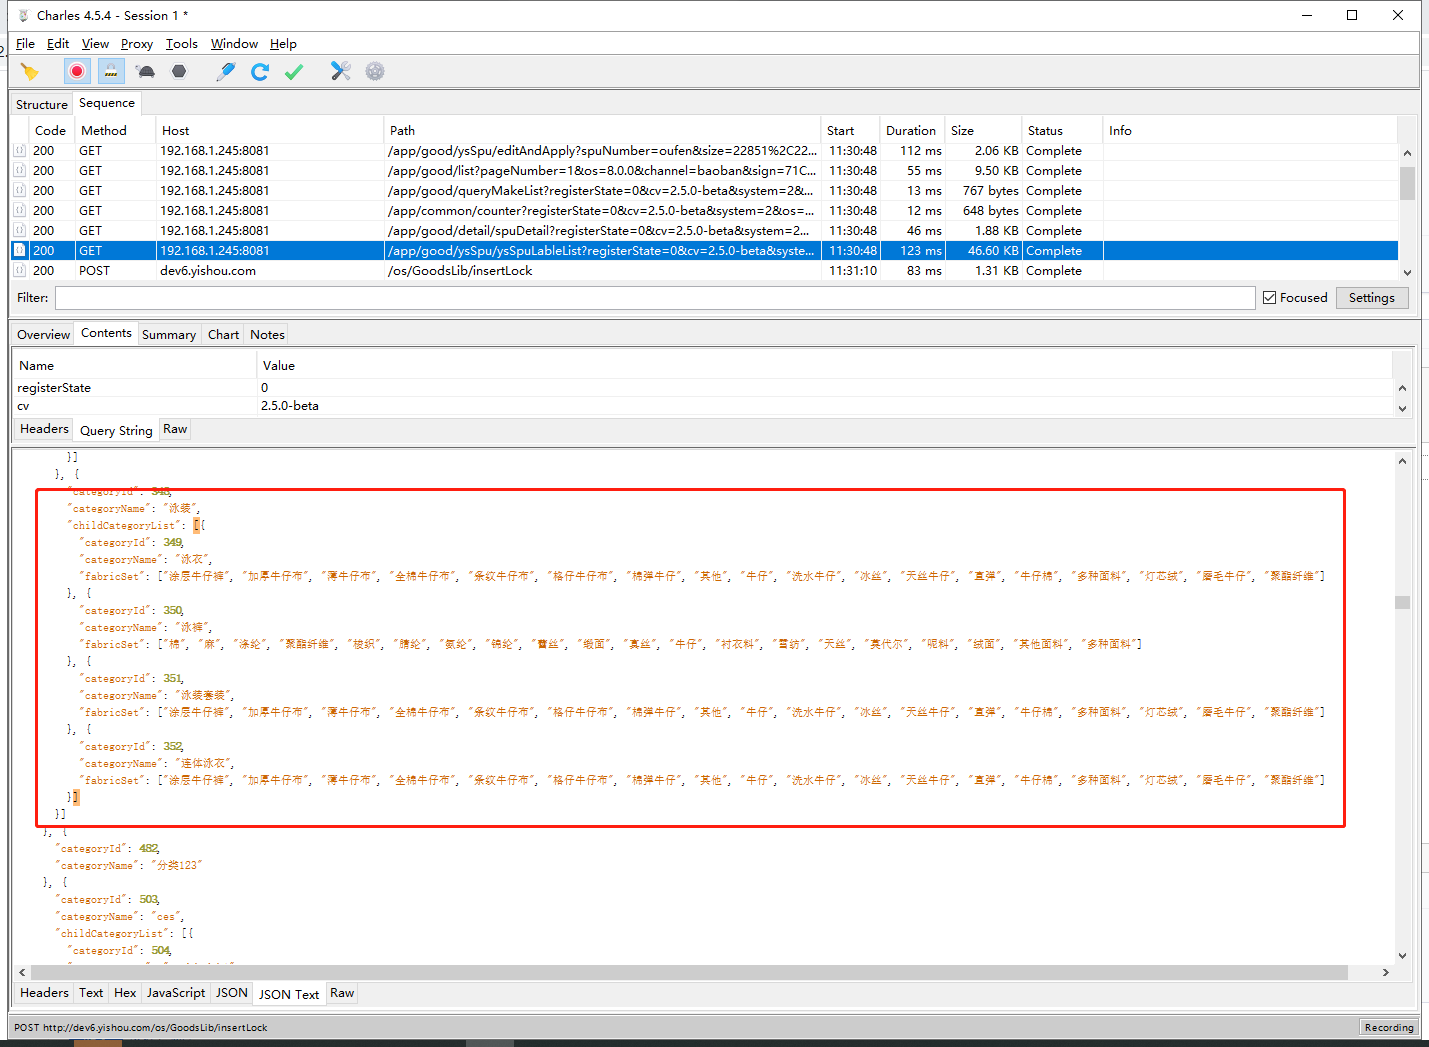Select the response Headers tab at bottom
Screen dimensions: 1429x1047
44,993
